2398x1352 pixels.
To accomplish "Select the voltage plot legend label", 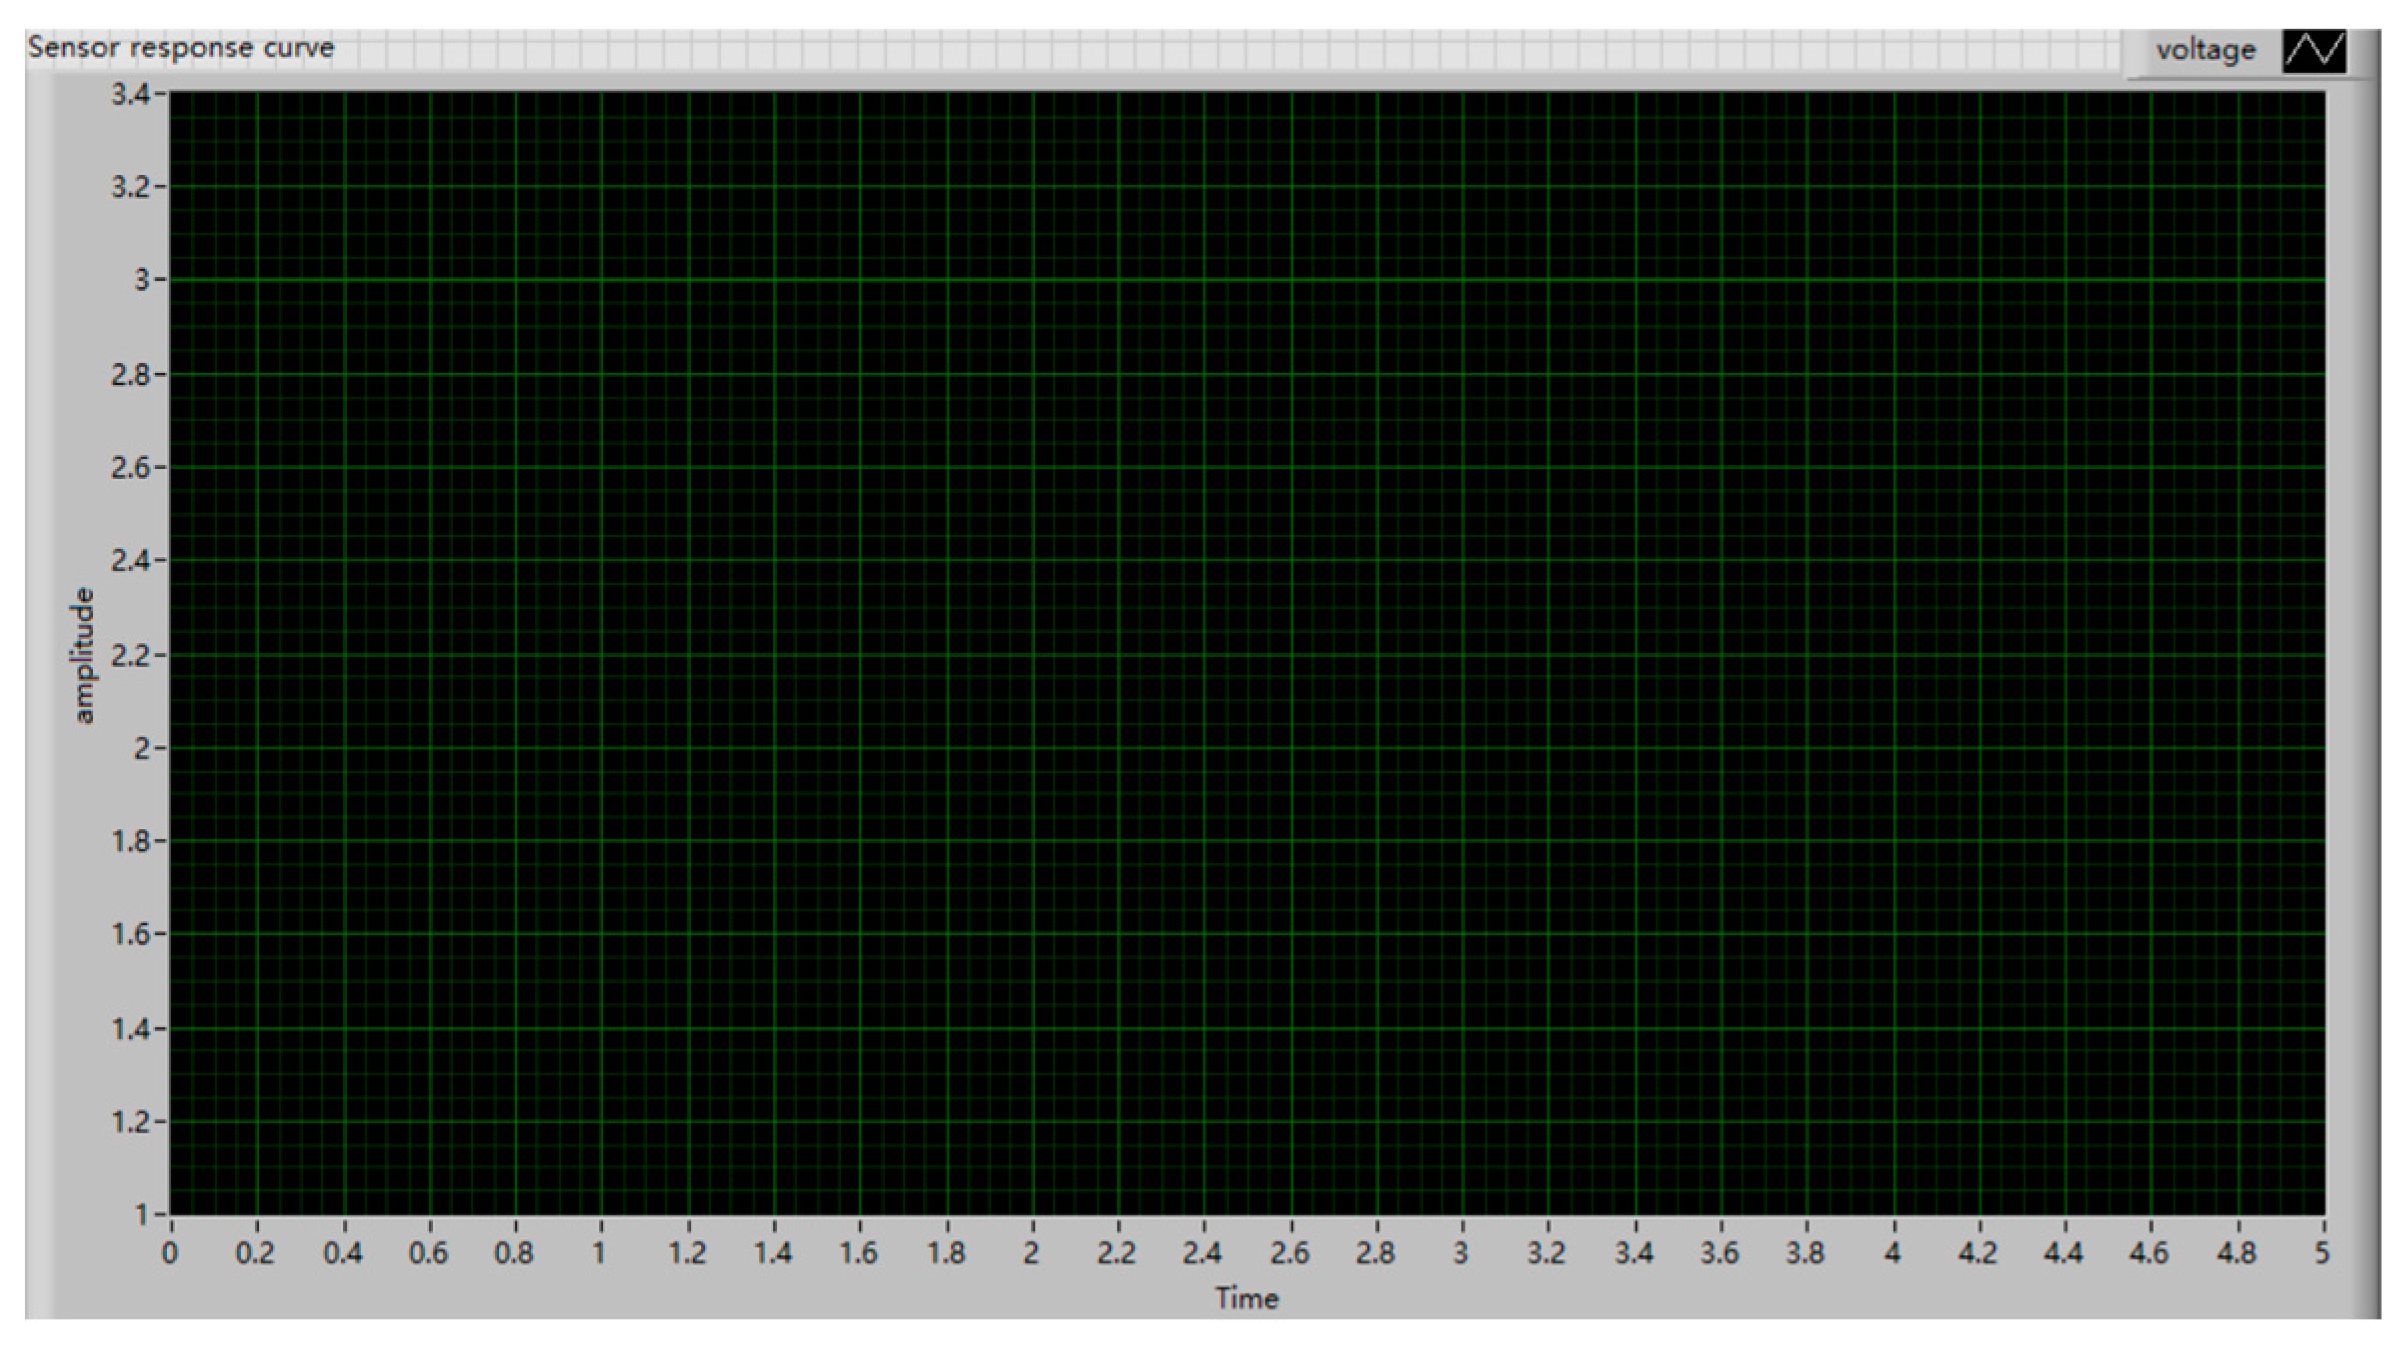I will coord(2205,50).
